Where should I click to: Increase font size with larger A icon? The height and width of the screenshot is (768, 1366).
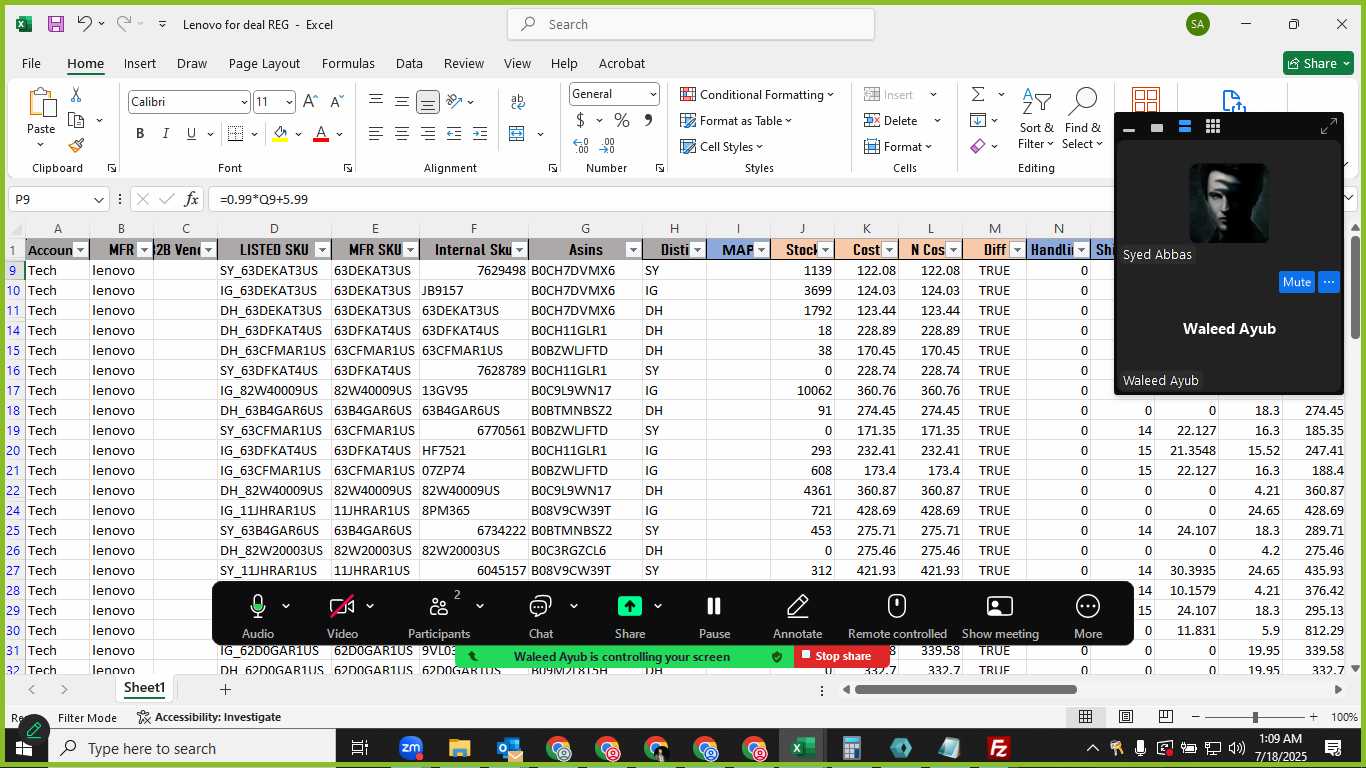tap(310, 102)
